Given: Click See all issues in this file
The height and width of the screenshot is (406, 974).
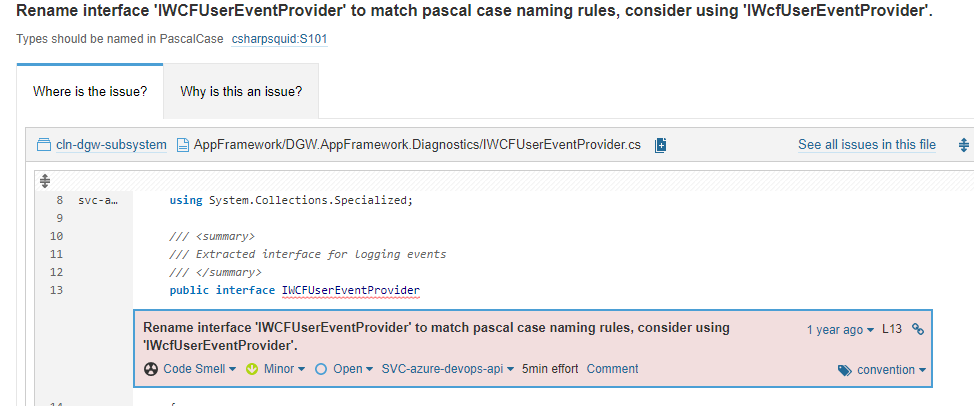Looking at the screenshot, I should coord(867,145).
